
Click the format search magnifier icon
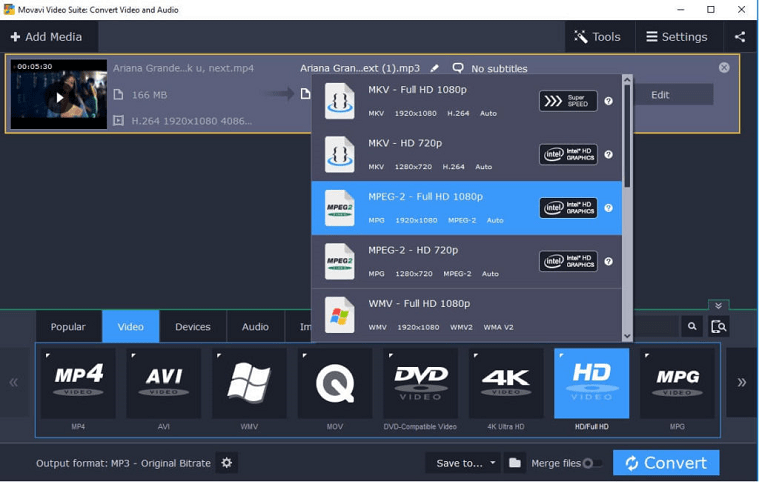click(x=692, y=327)
